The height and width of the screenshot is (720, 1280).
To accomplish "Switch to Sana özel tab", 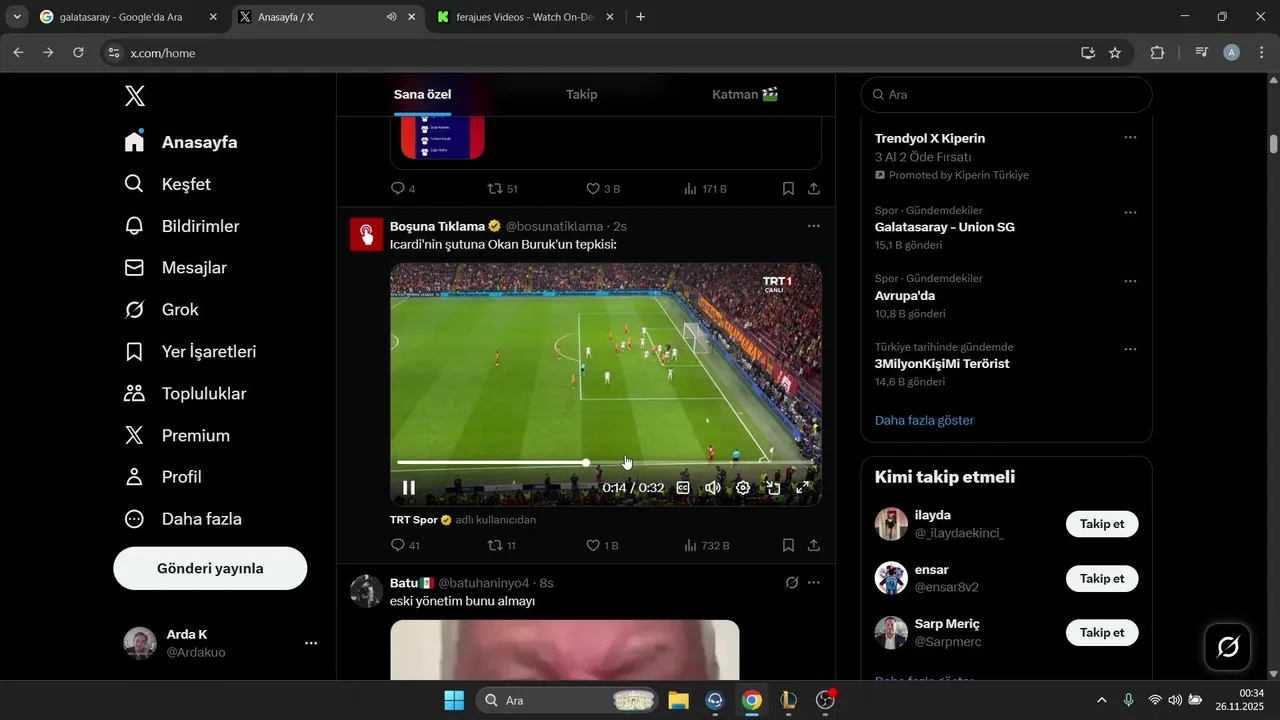I will point(422,95).
